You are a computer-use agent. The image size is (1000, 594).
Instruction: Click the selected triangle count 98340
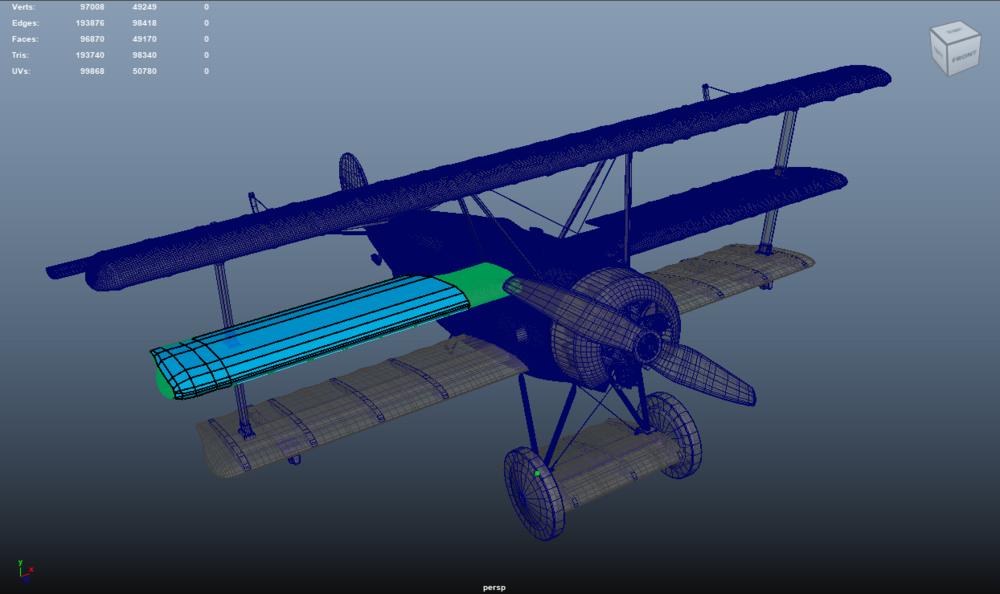pyautogui.click(x=144, y=55)
